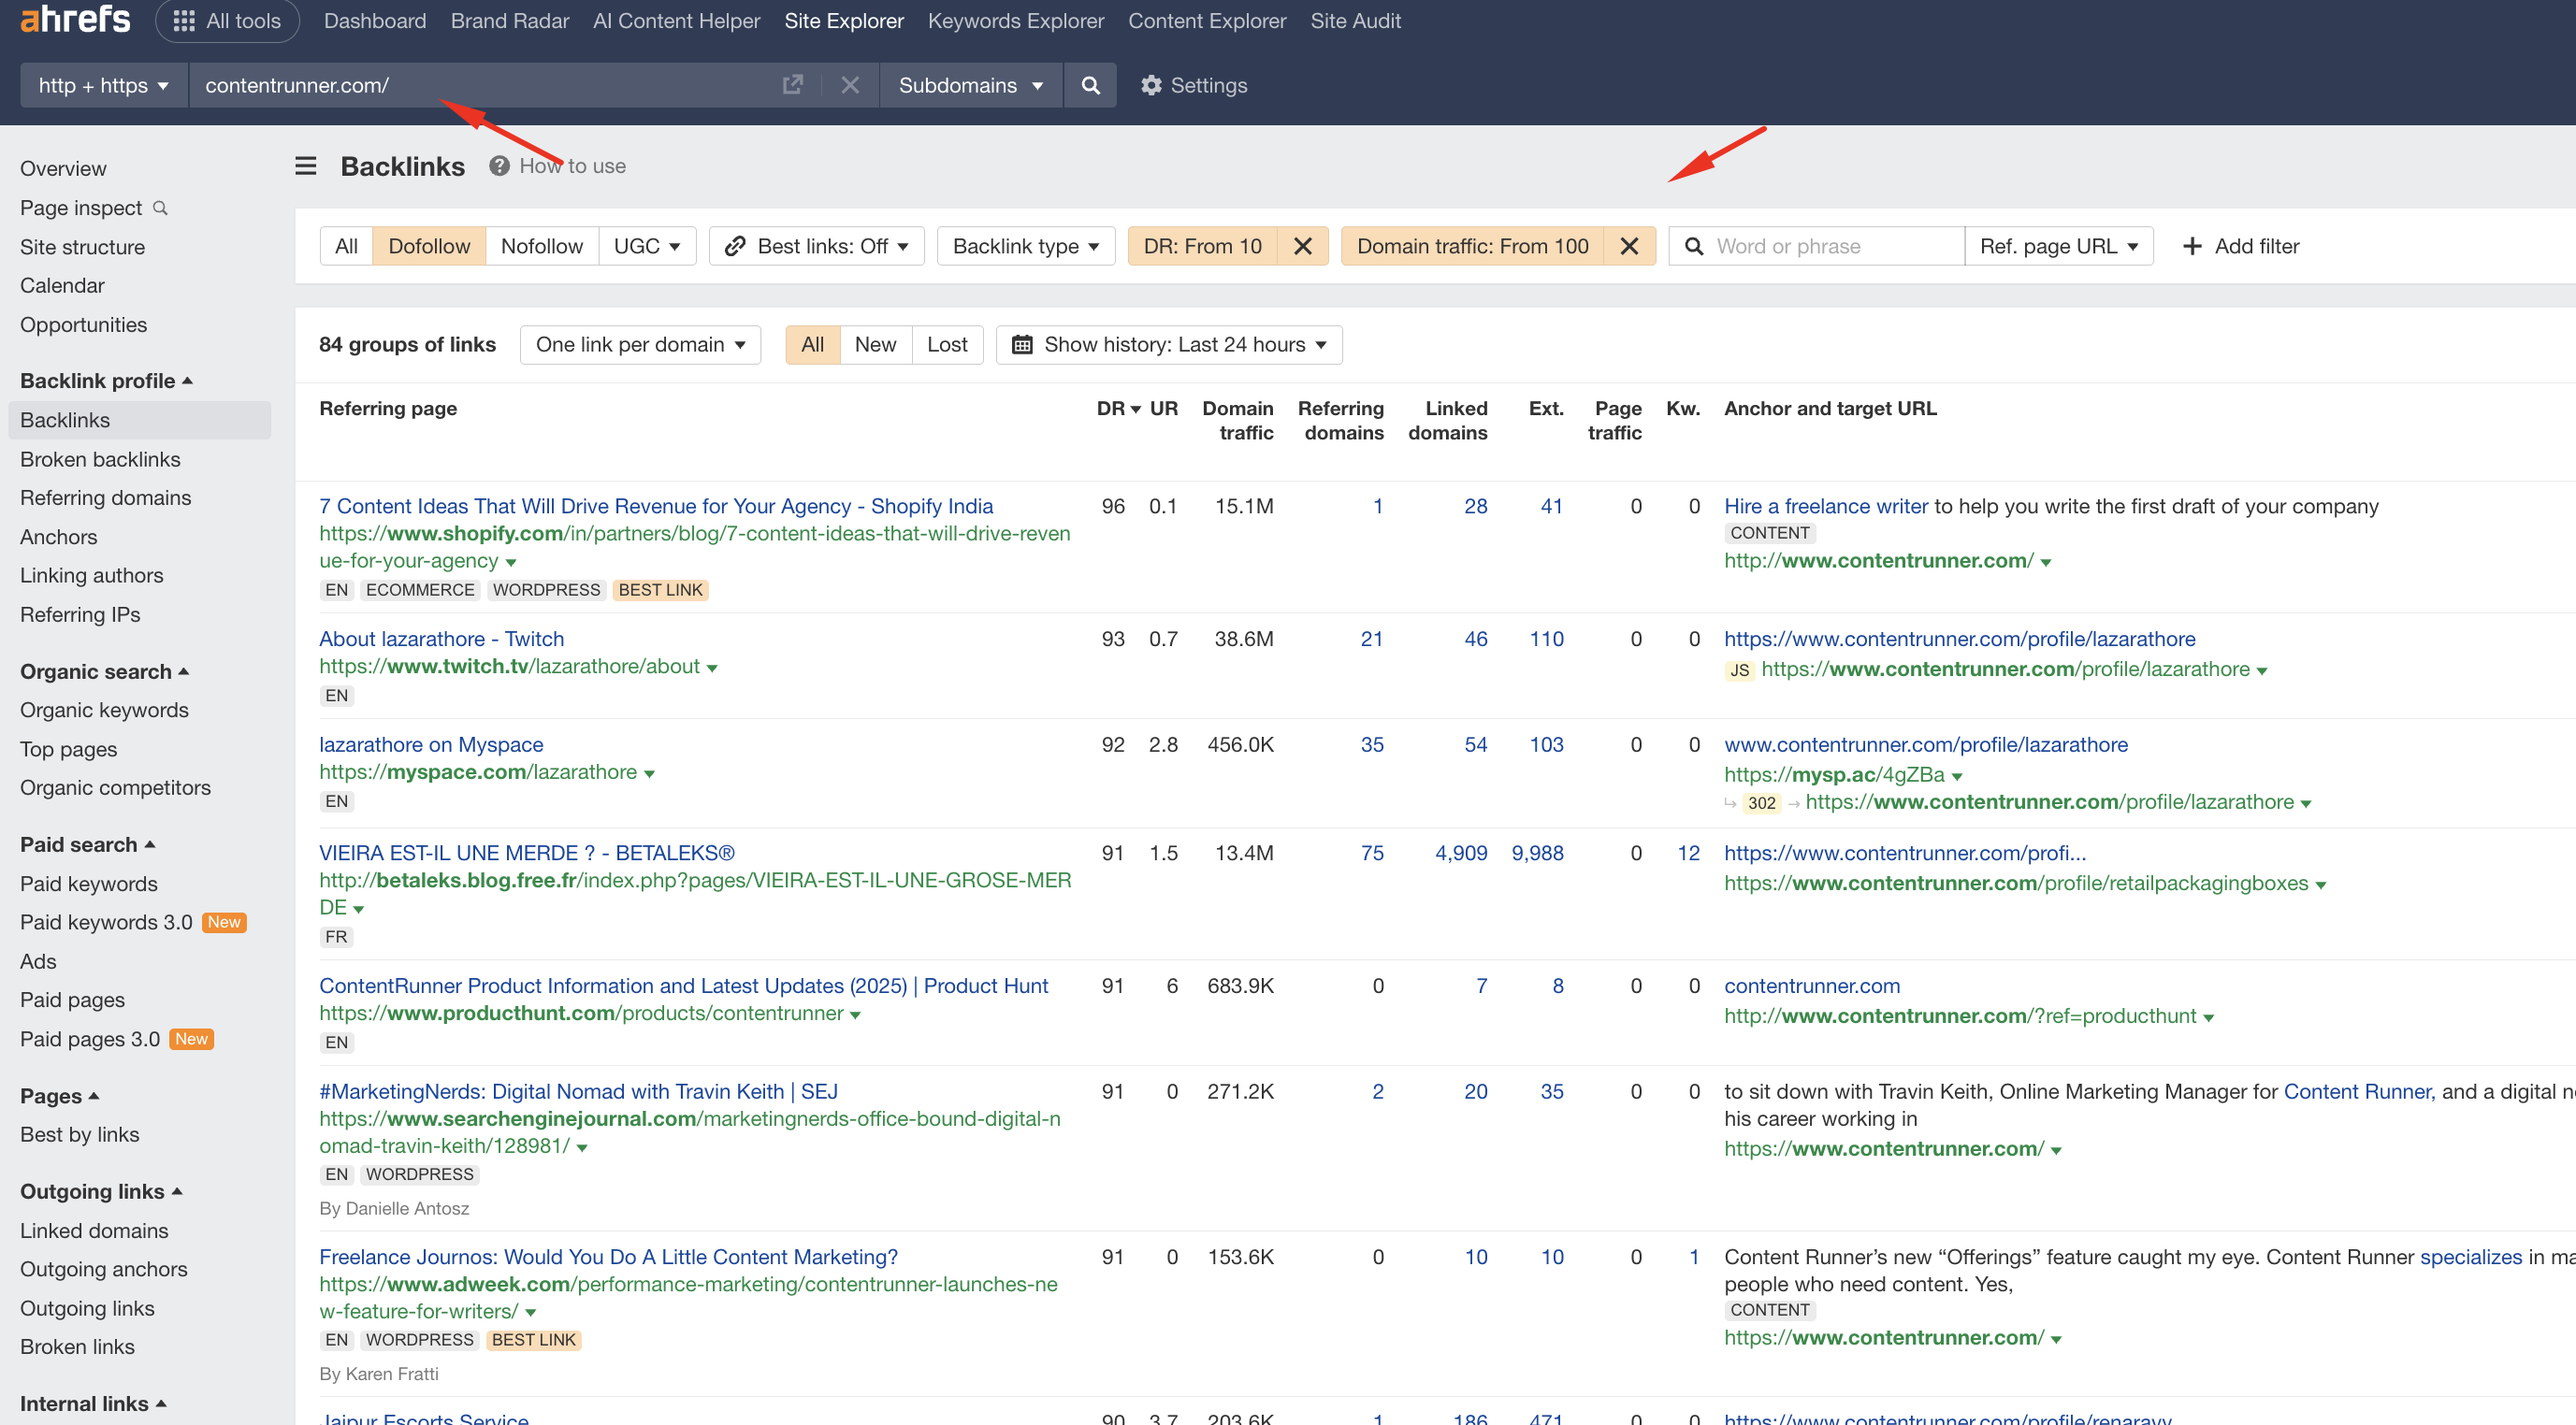Click 4,909 linked domains for betaleks

tap(1461, 853)
